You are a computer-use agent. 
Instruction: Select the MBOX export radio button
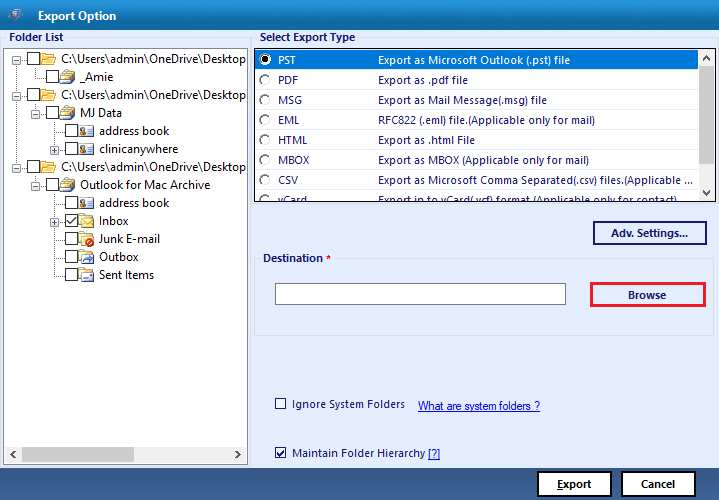click(265, 160)
